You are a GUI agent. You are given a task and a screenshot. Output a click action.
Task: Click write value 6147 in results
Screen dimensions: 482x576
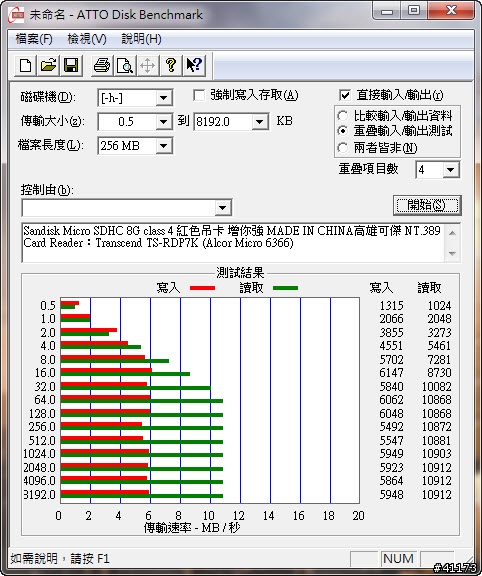point(391,373)
